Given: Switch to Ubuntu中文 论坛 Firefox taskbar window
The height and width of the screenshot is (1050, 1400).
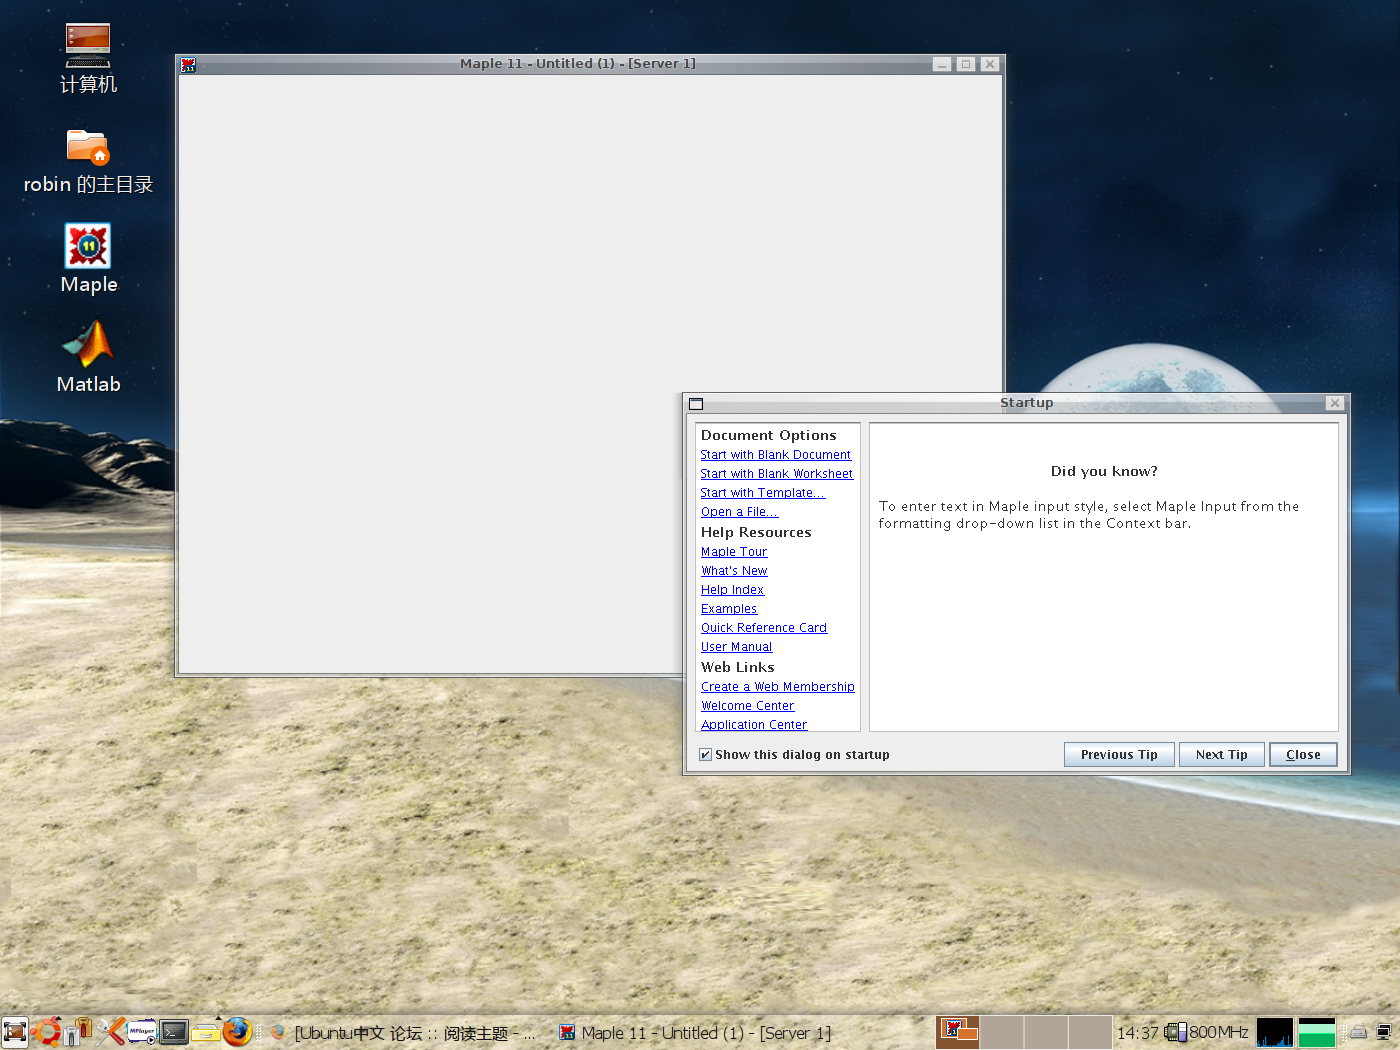Looking at the screenshot, I should coord(405,1033).
